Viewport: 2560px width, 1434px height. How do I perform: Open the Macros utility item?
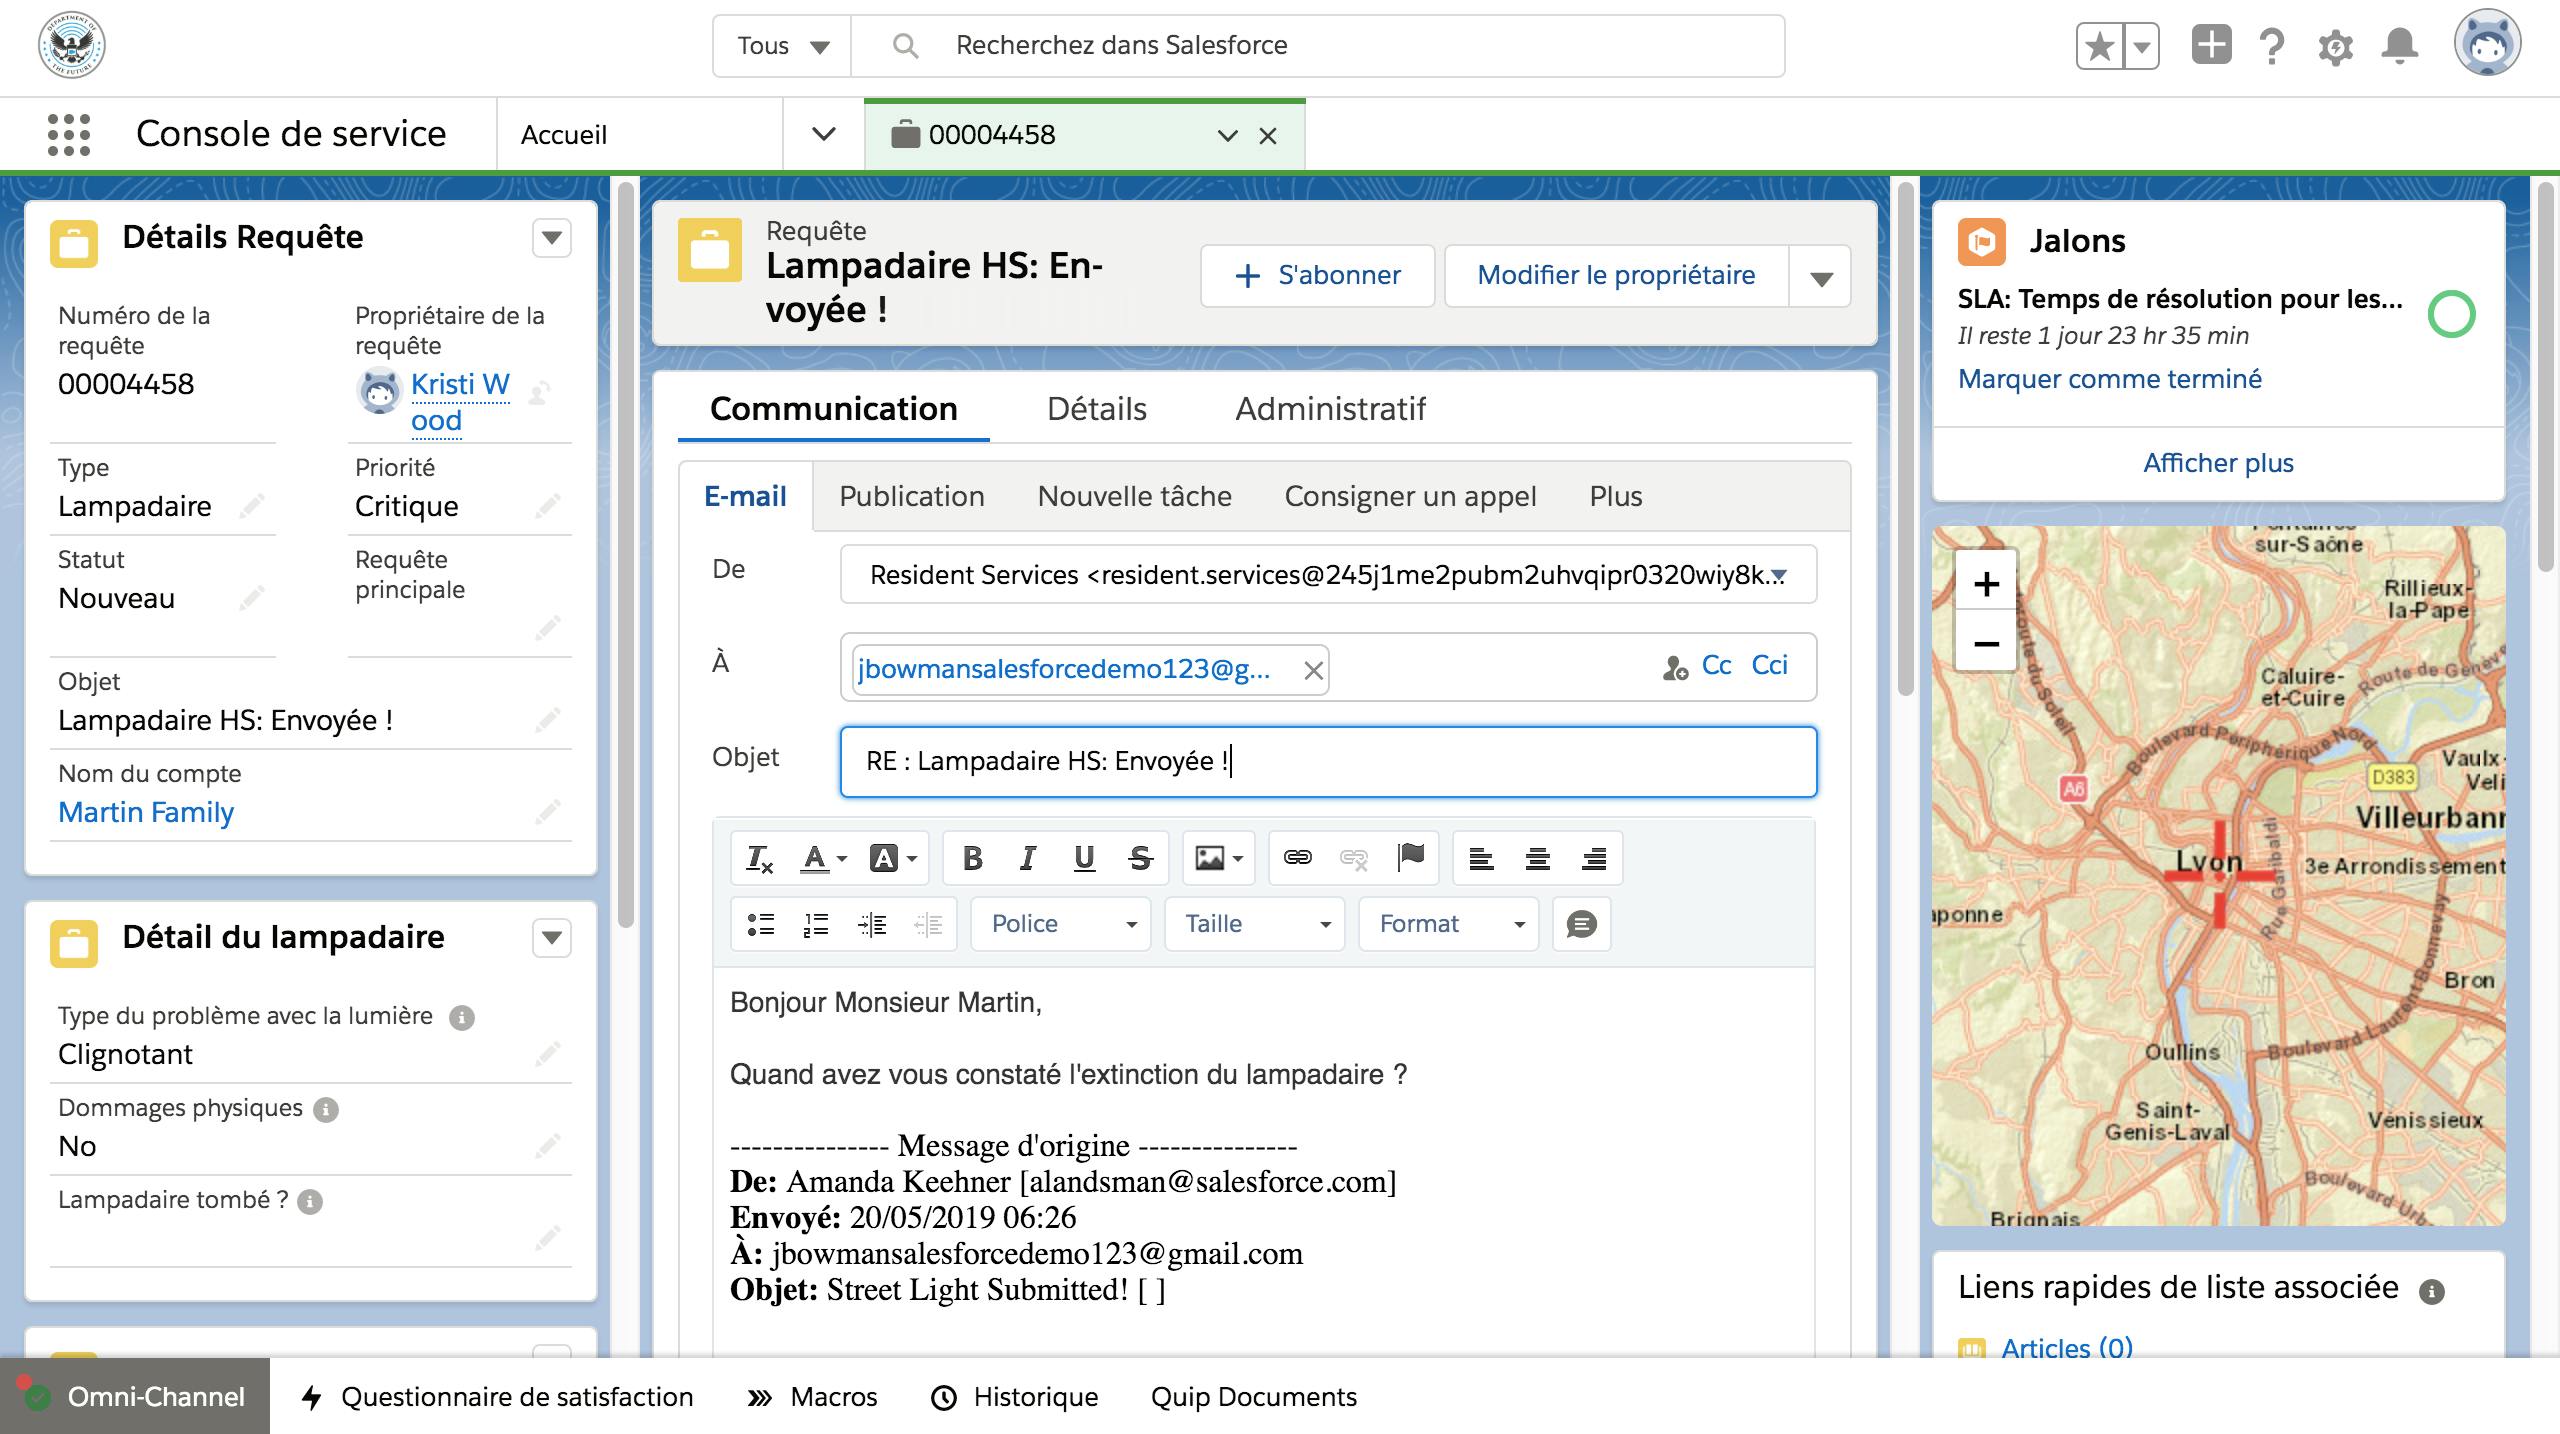coord(812,1397)
